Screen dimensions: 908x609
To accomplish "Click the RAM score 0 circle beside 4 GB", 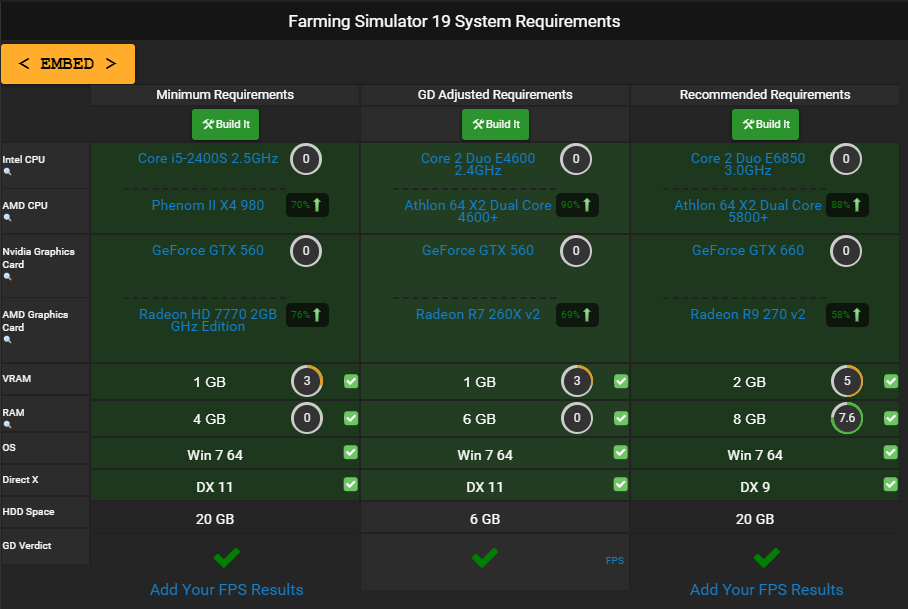I will click(307, 418).
